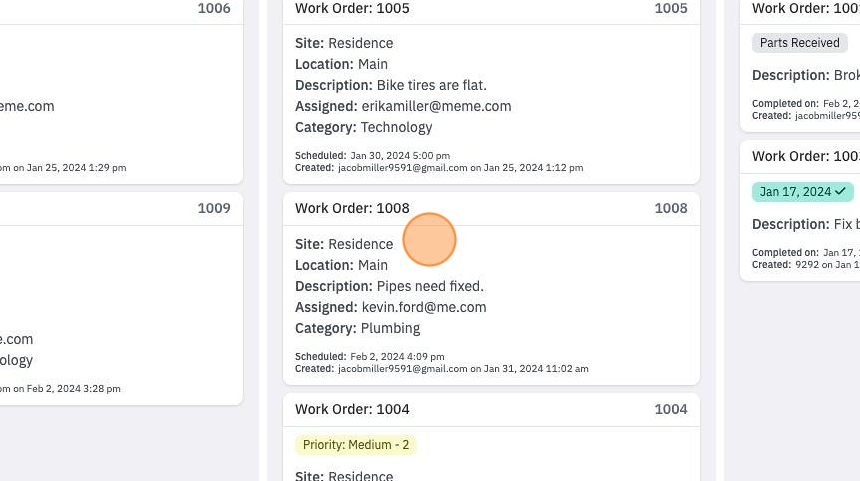The width and height of the screenshot is (860, 481).
Task: Click the Bike tires are flat description
Action: point(432,86)
